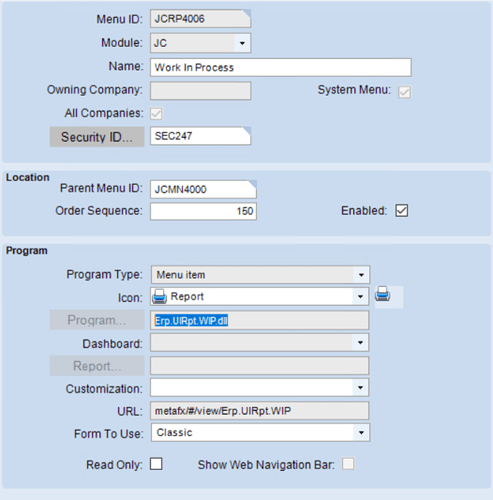Toggle the Show Web Navigation Bar checkbox
The image size is (493, 500).
[348, 464]
